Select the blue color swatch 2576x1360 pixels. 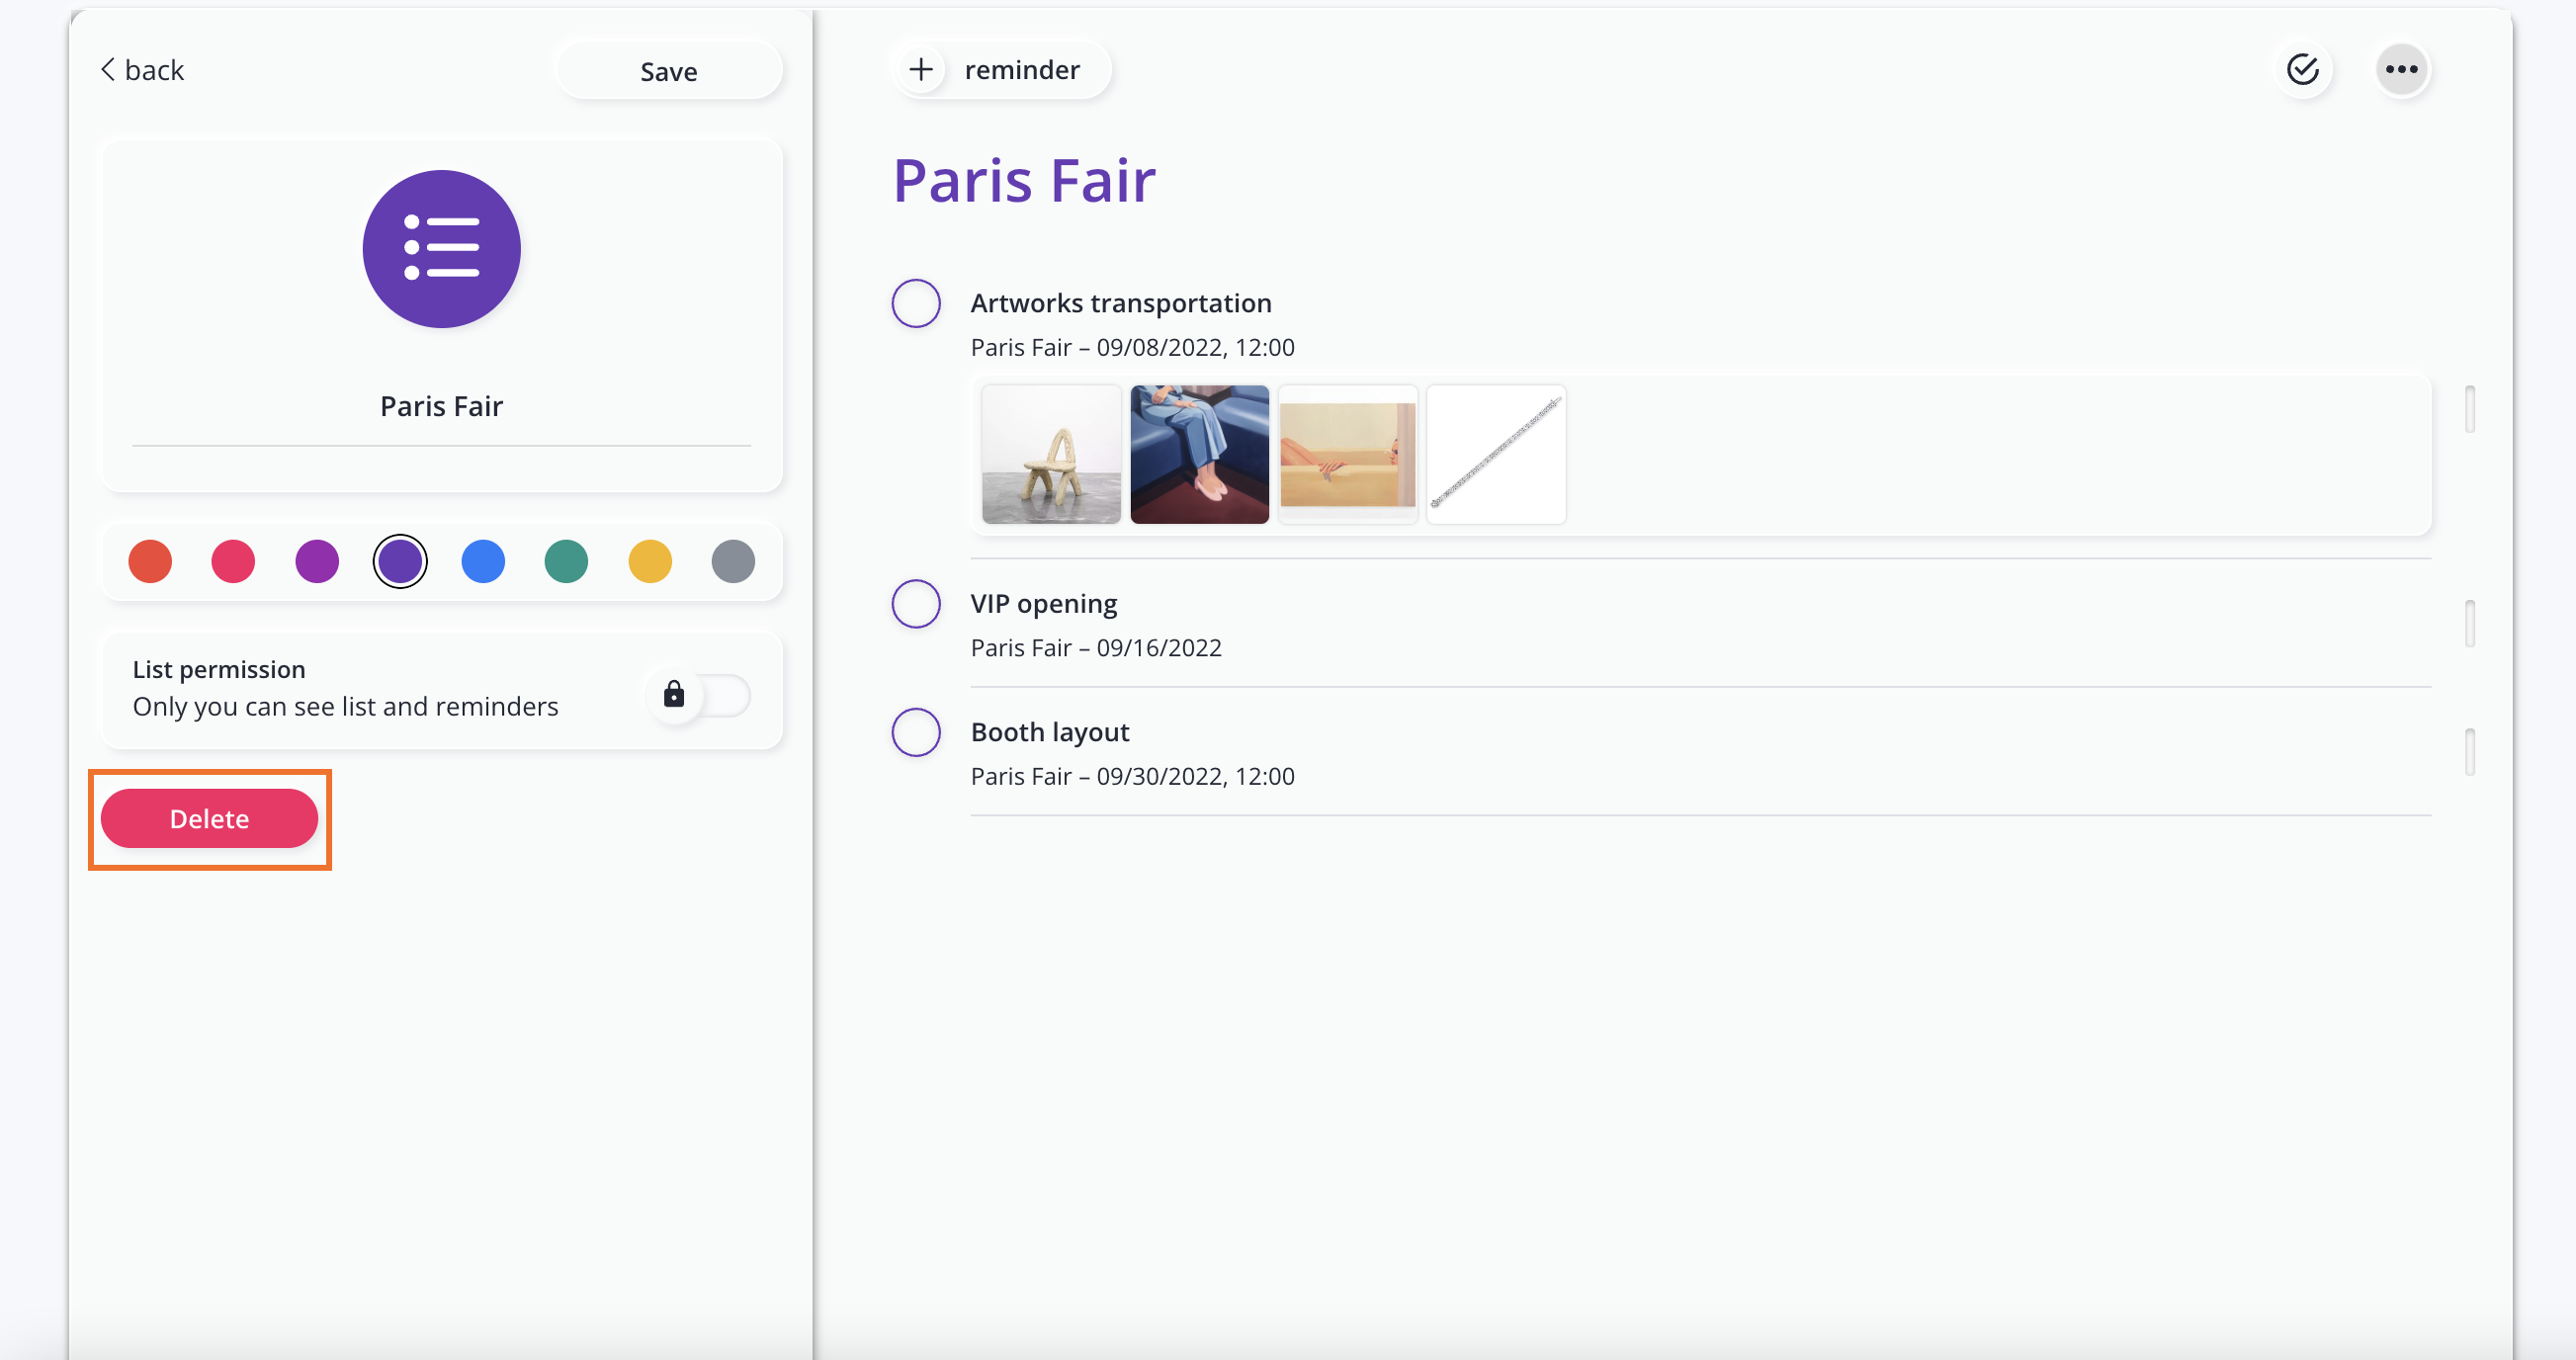click(483, 561)
